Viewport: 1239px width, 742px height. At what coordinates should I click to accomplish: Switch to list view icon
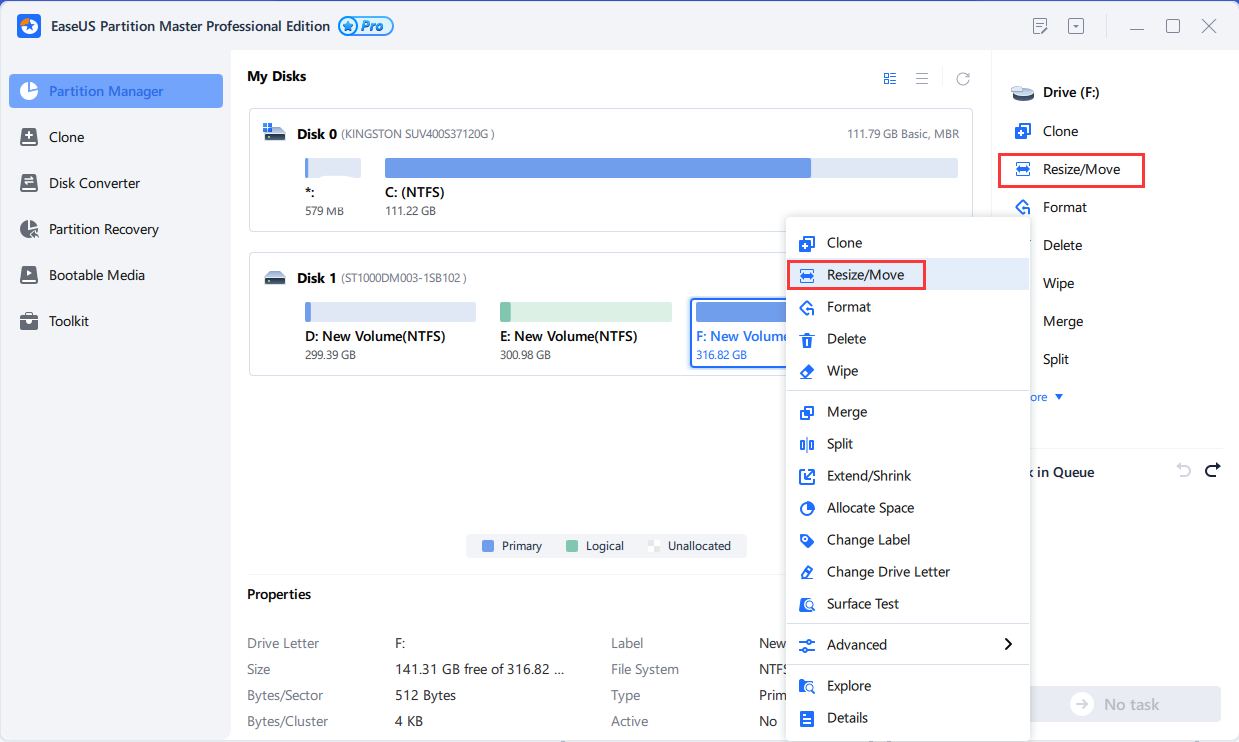(922, 78)
